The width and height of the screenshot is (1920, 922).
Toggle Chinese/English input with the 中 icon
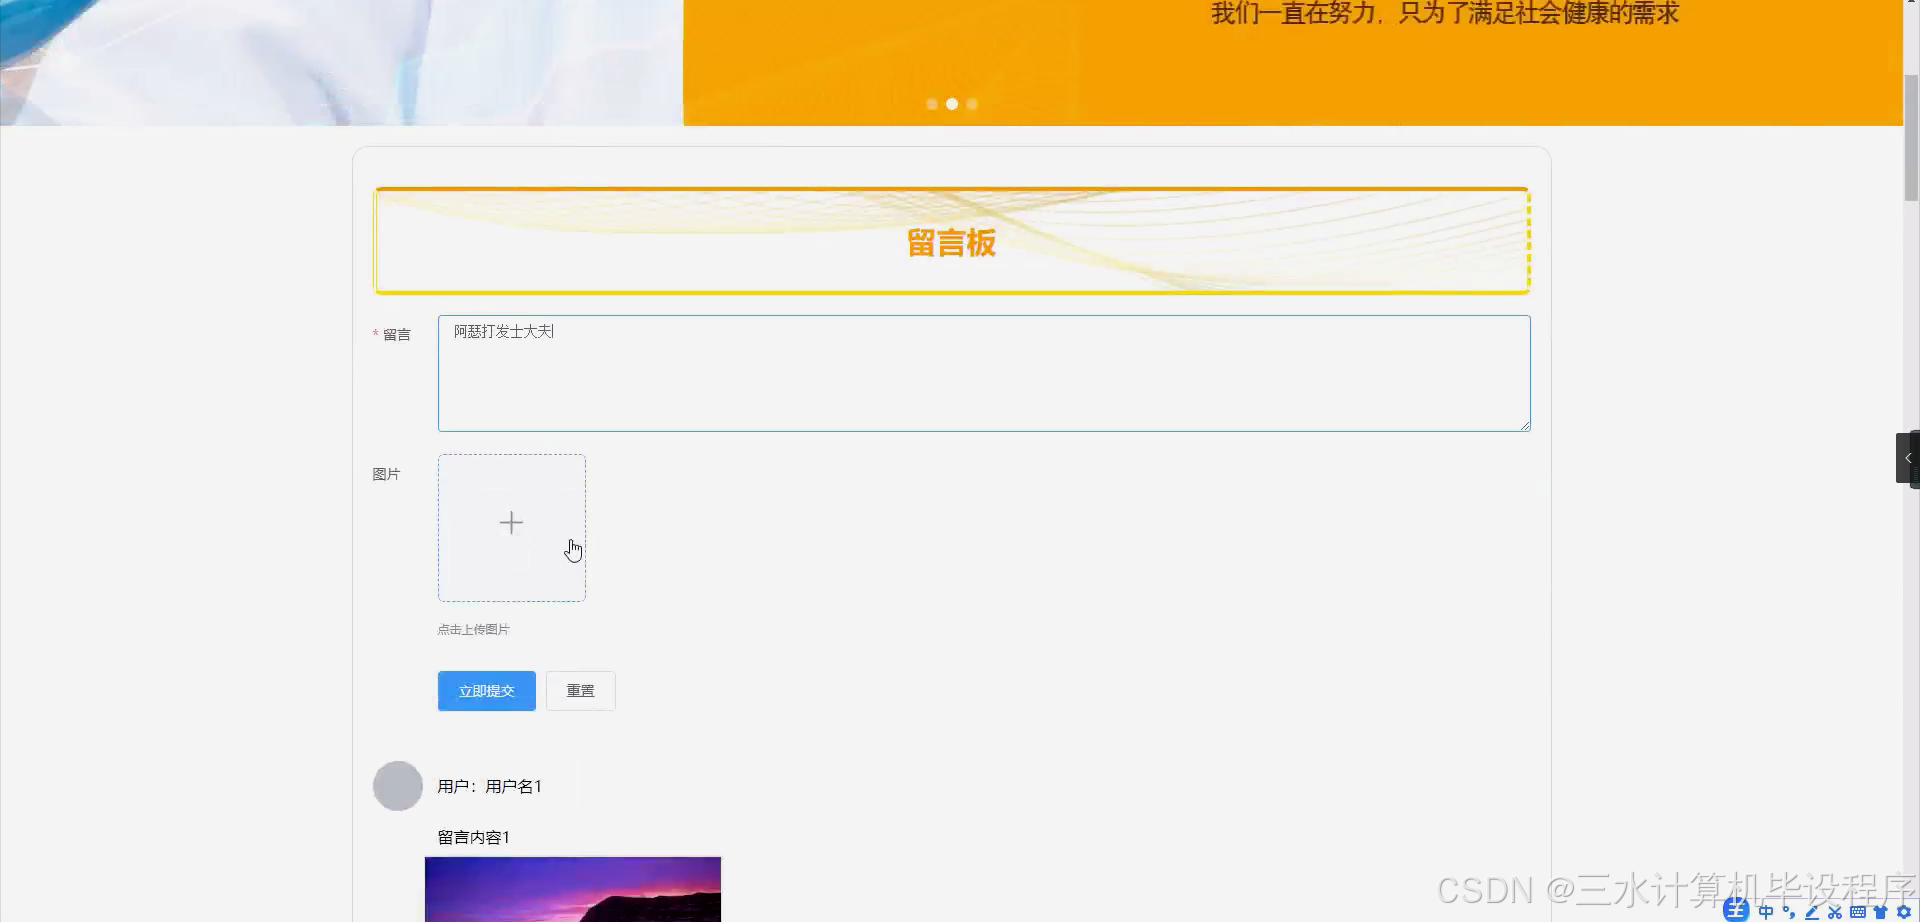[1766, 911]
